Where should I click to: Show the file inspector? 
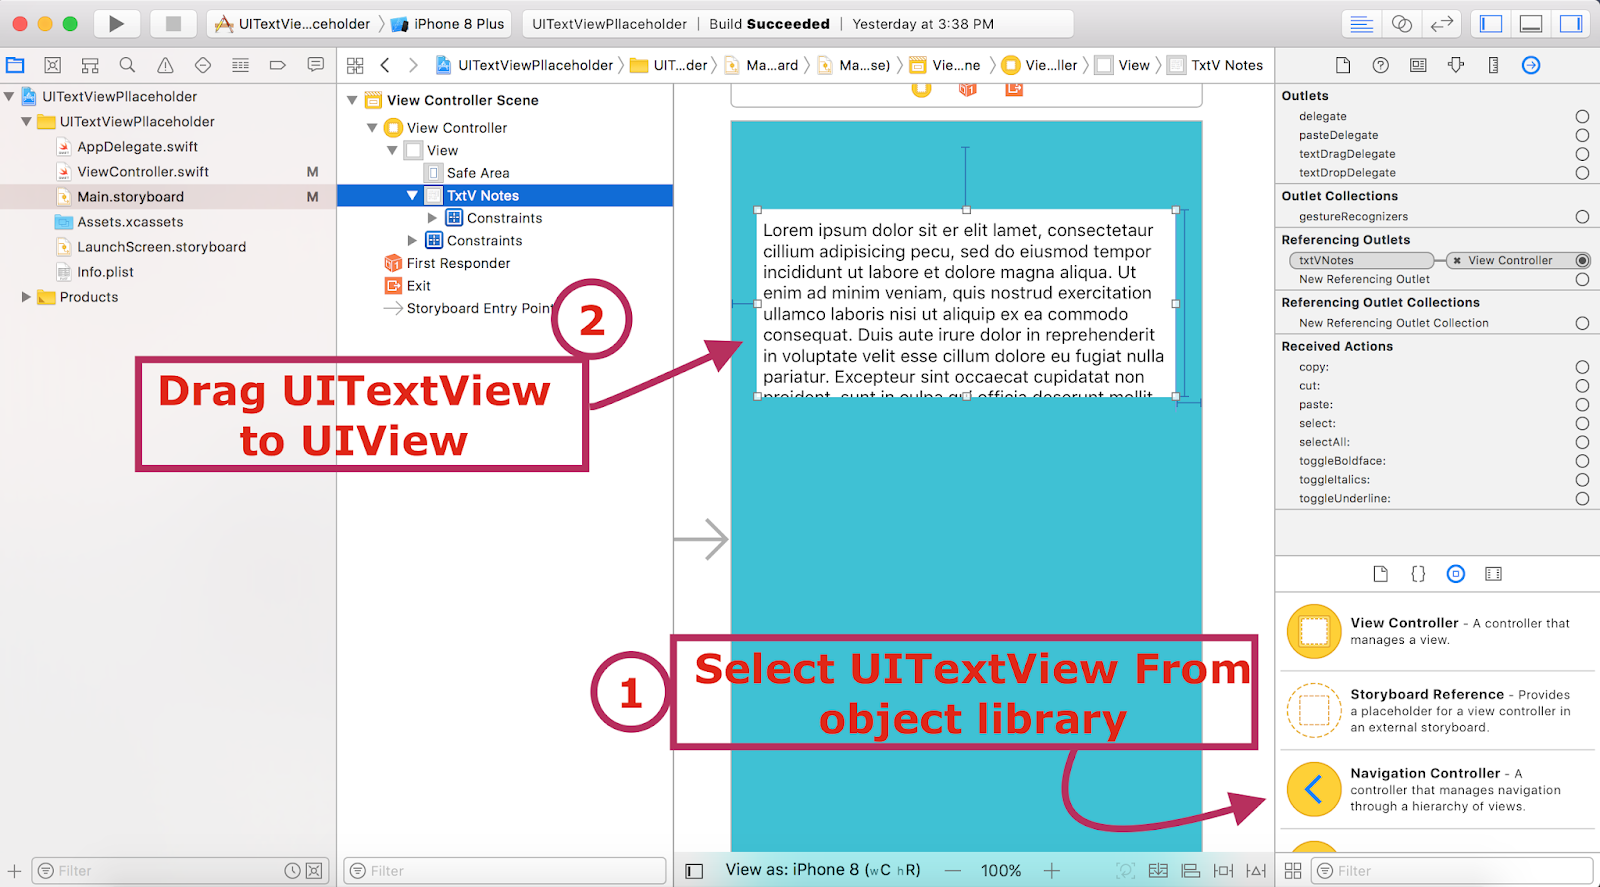tap(1343, 65)
